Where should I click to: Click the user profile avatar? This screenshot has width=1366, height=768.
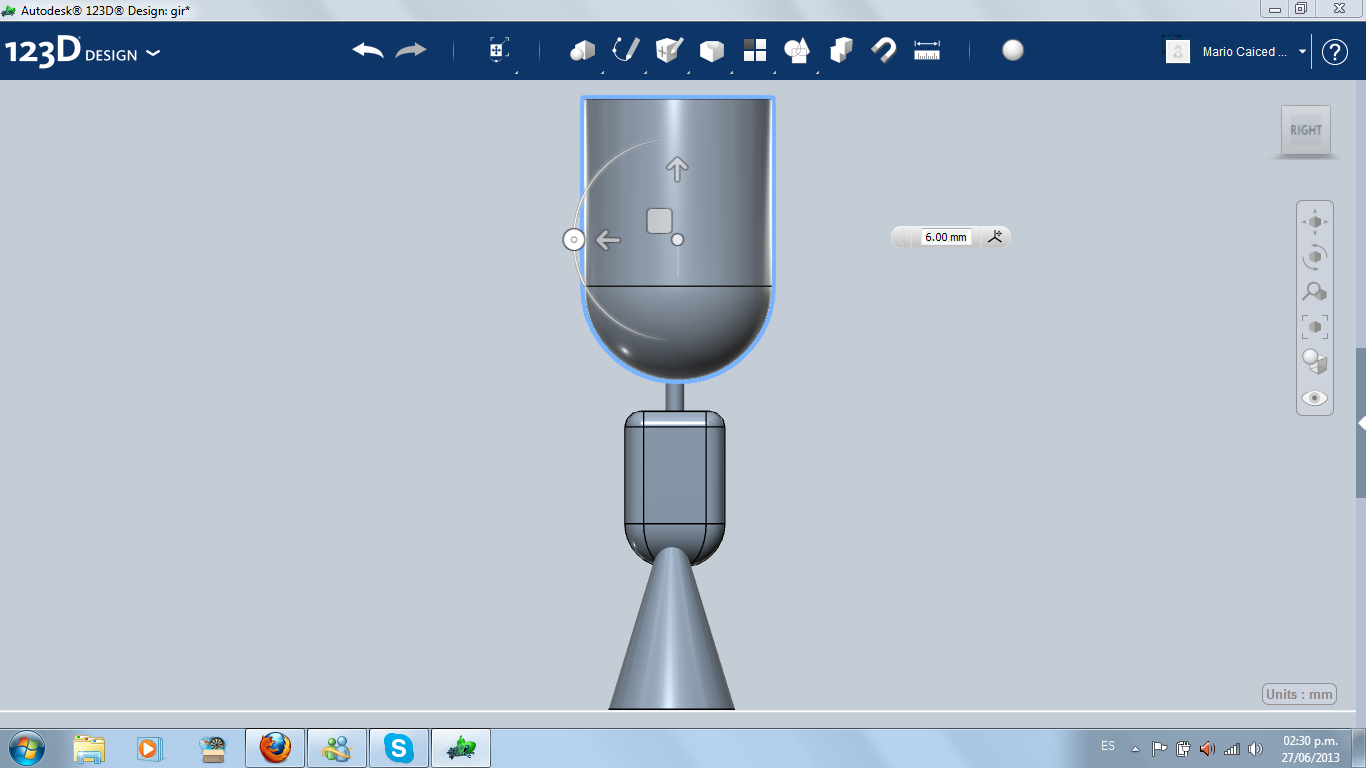click(x=1178, y=51)
